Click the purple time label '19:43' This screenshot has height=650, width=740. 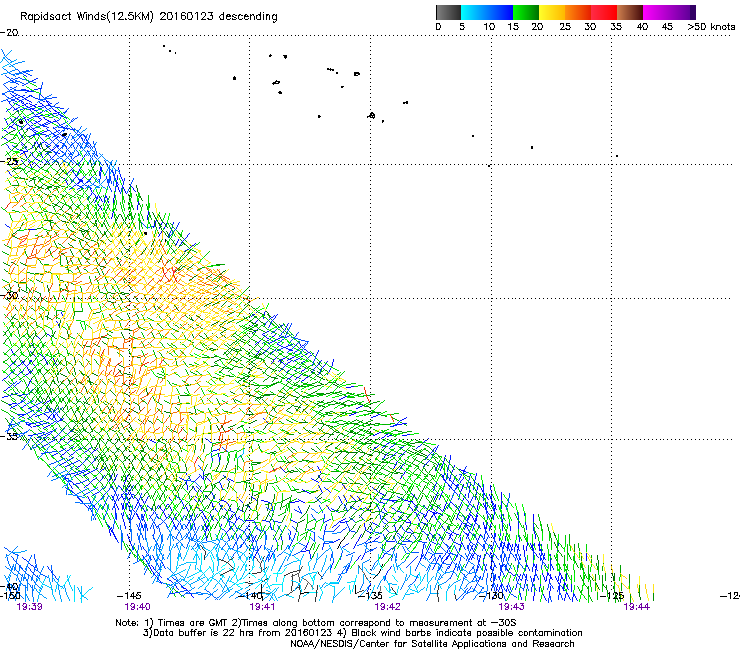point(512,607)
